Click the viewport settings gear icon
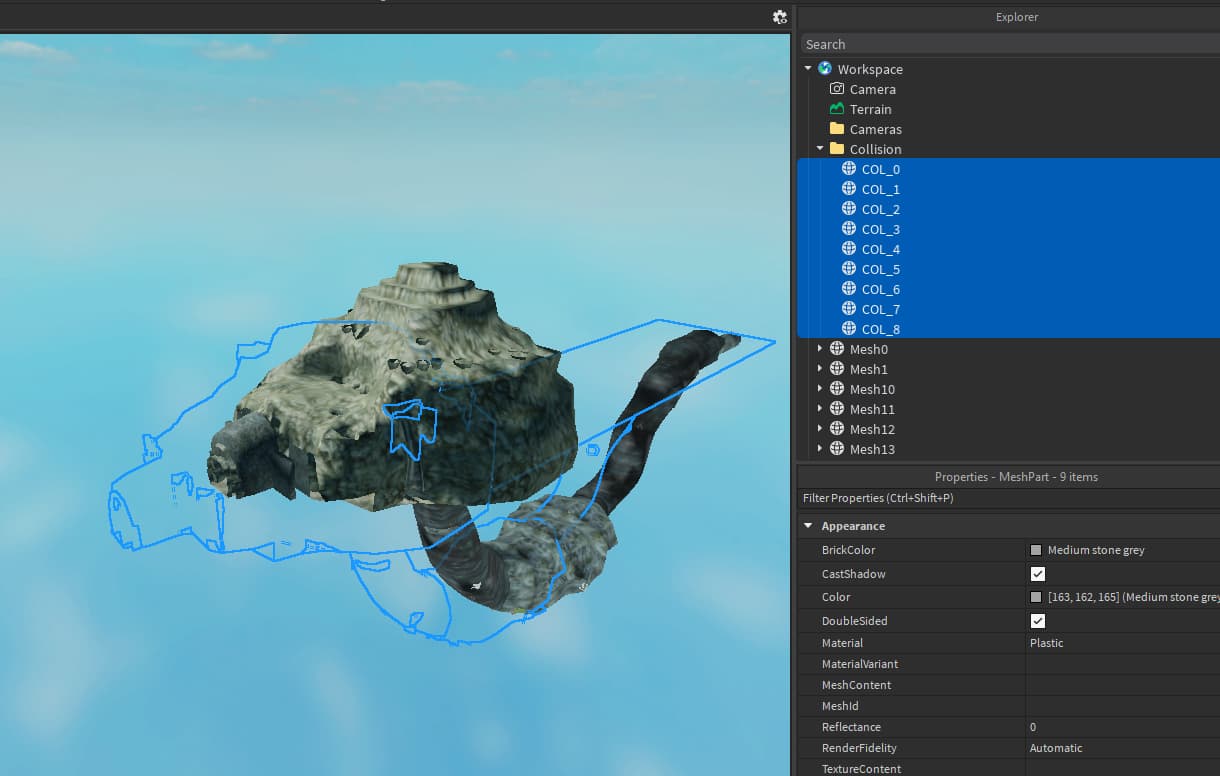 click(x=780, y=17)
